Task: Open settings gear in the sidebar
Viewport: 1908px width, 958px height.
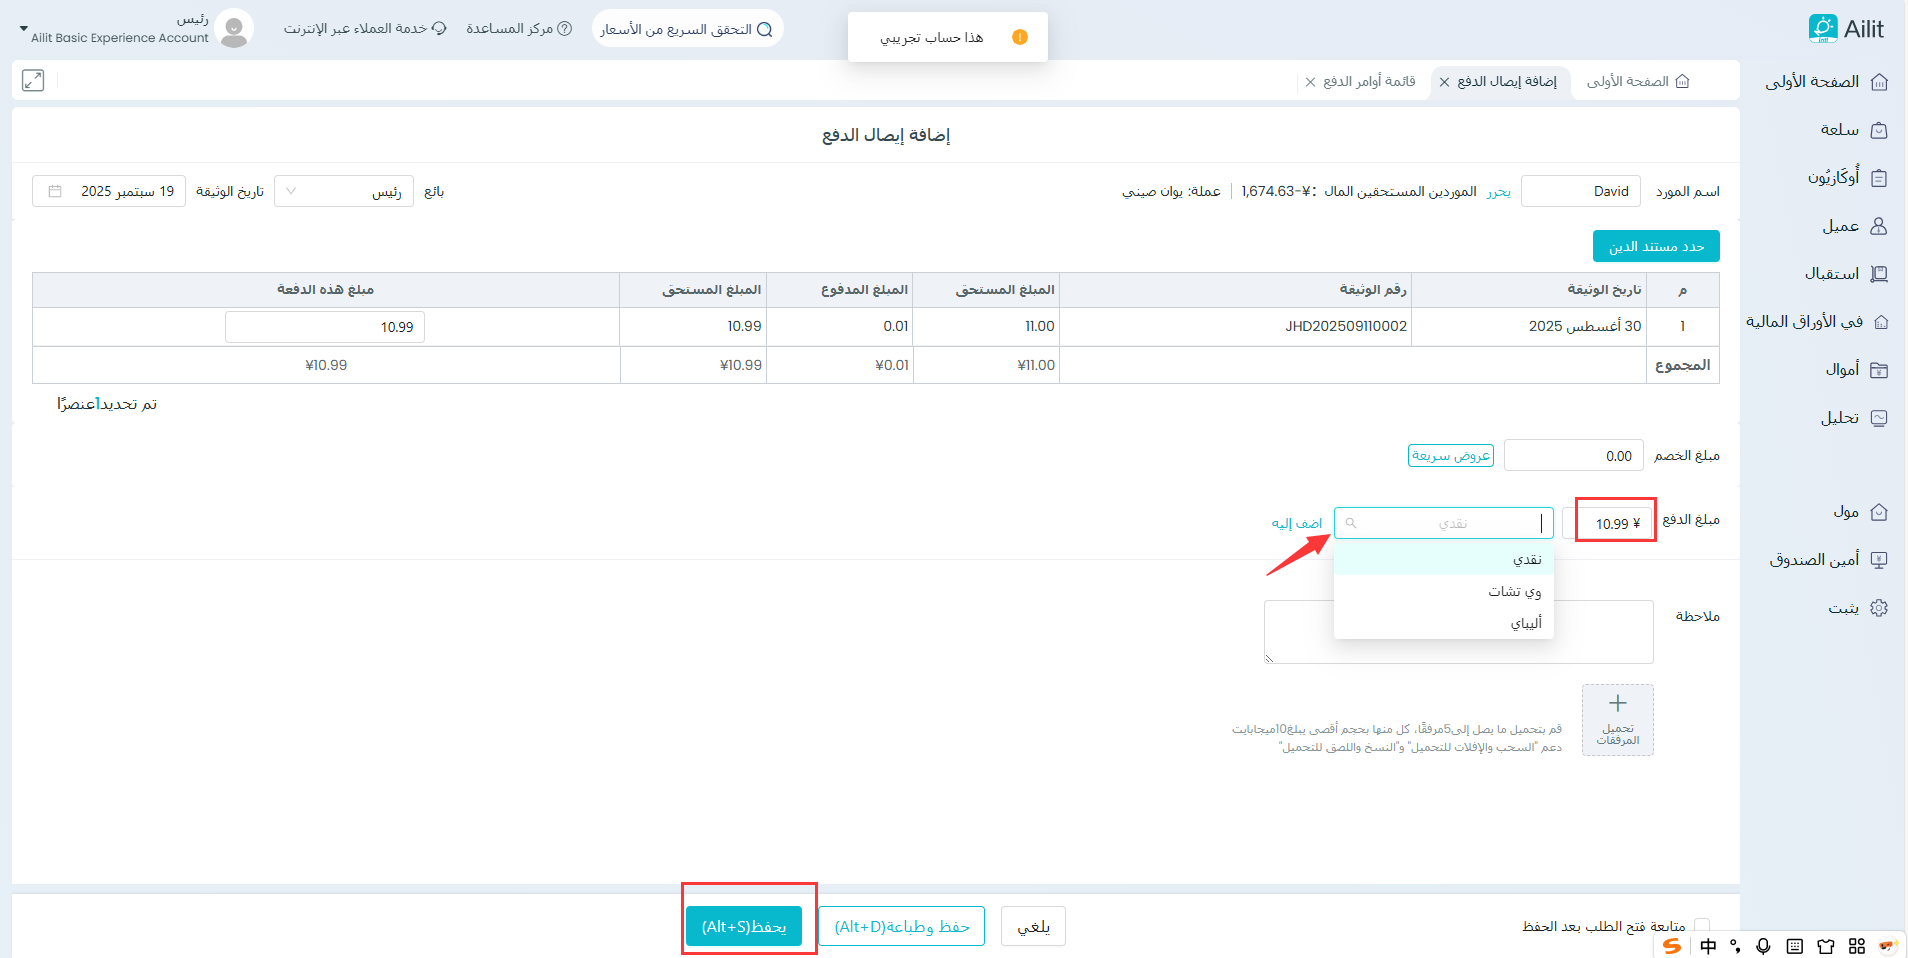Action: (x=1878, y=608)
